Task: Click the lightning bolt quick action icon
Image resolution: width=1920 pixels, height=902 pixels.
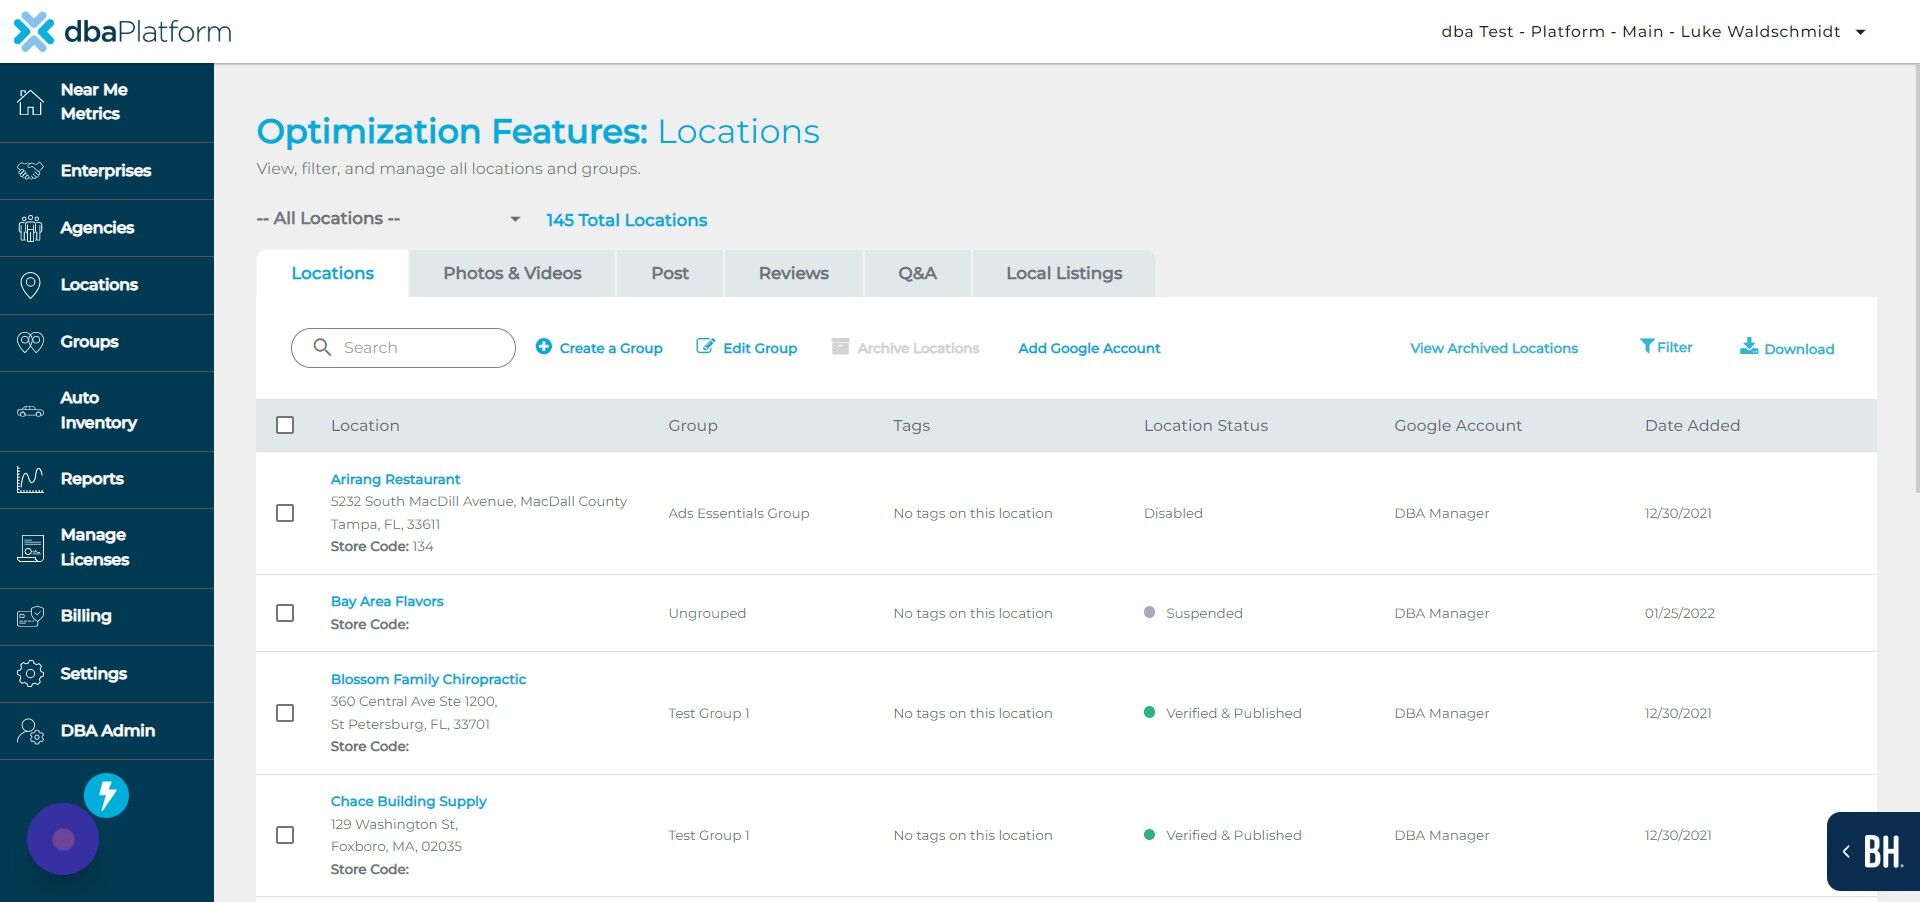Action: click(106, 796)
